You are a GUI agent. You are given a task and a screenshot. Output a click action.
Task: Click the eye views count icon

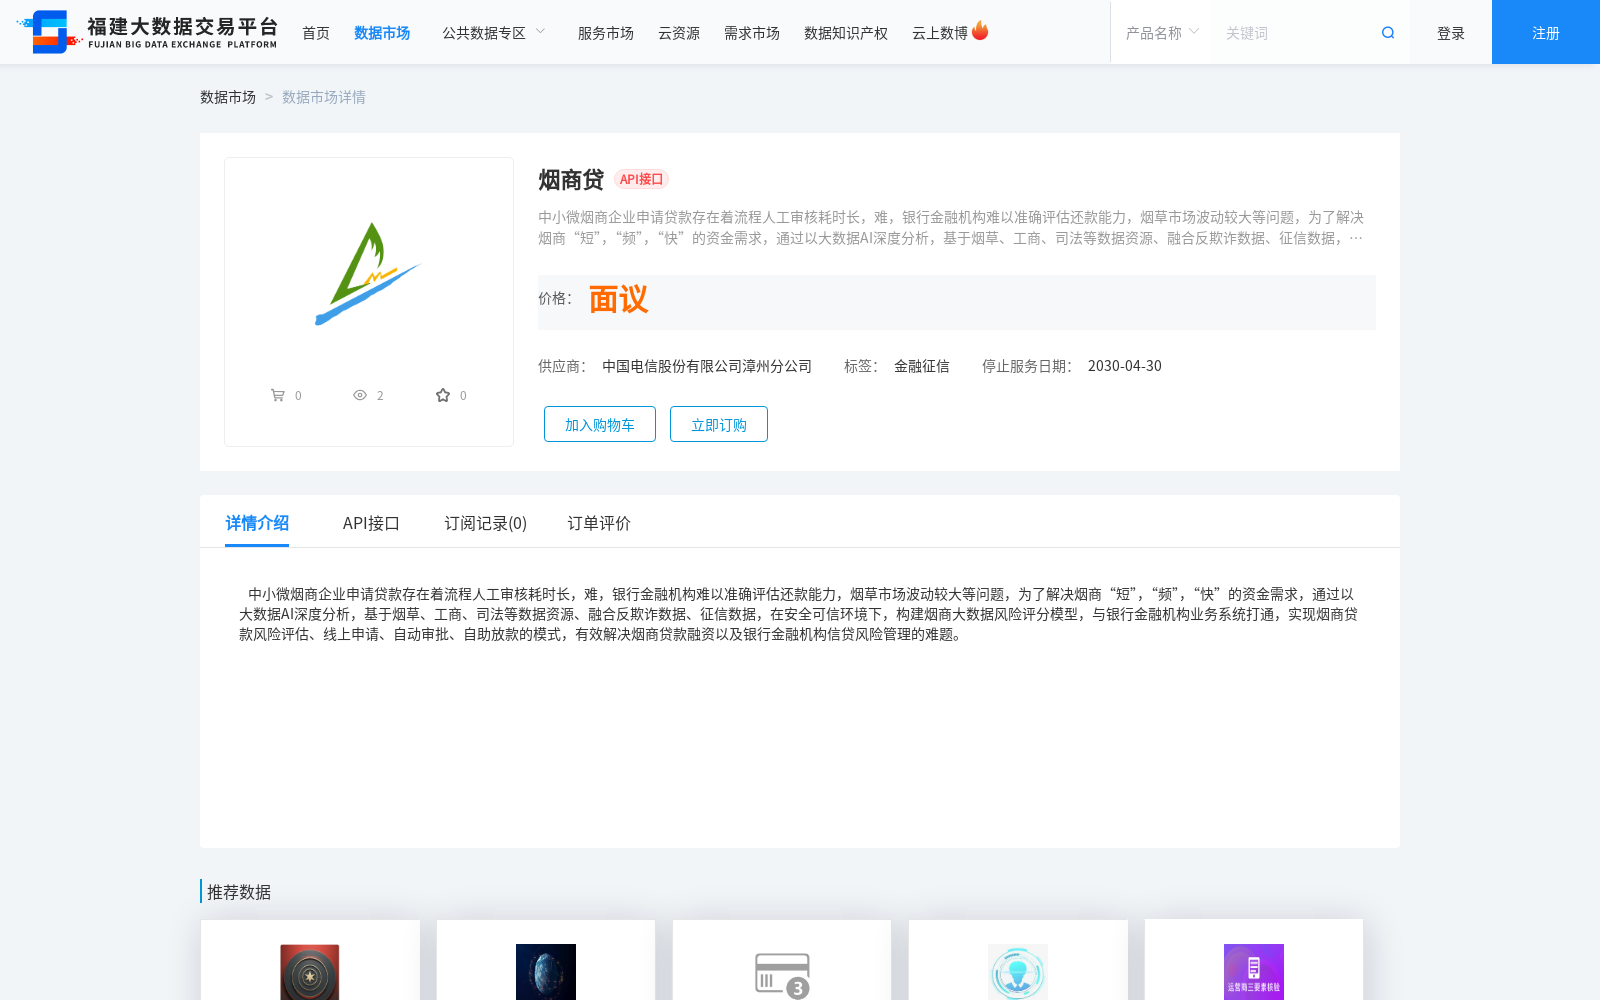[360, 395]
